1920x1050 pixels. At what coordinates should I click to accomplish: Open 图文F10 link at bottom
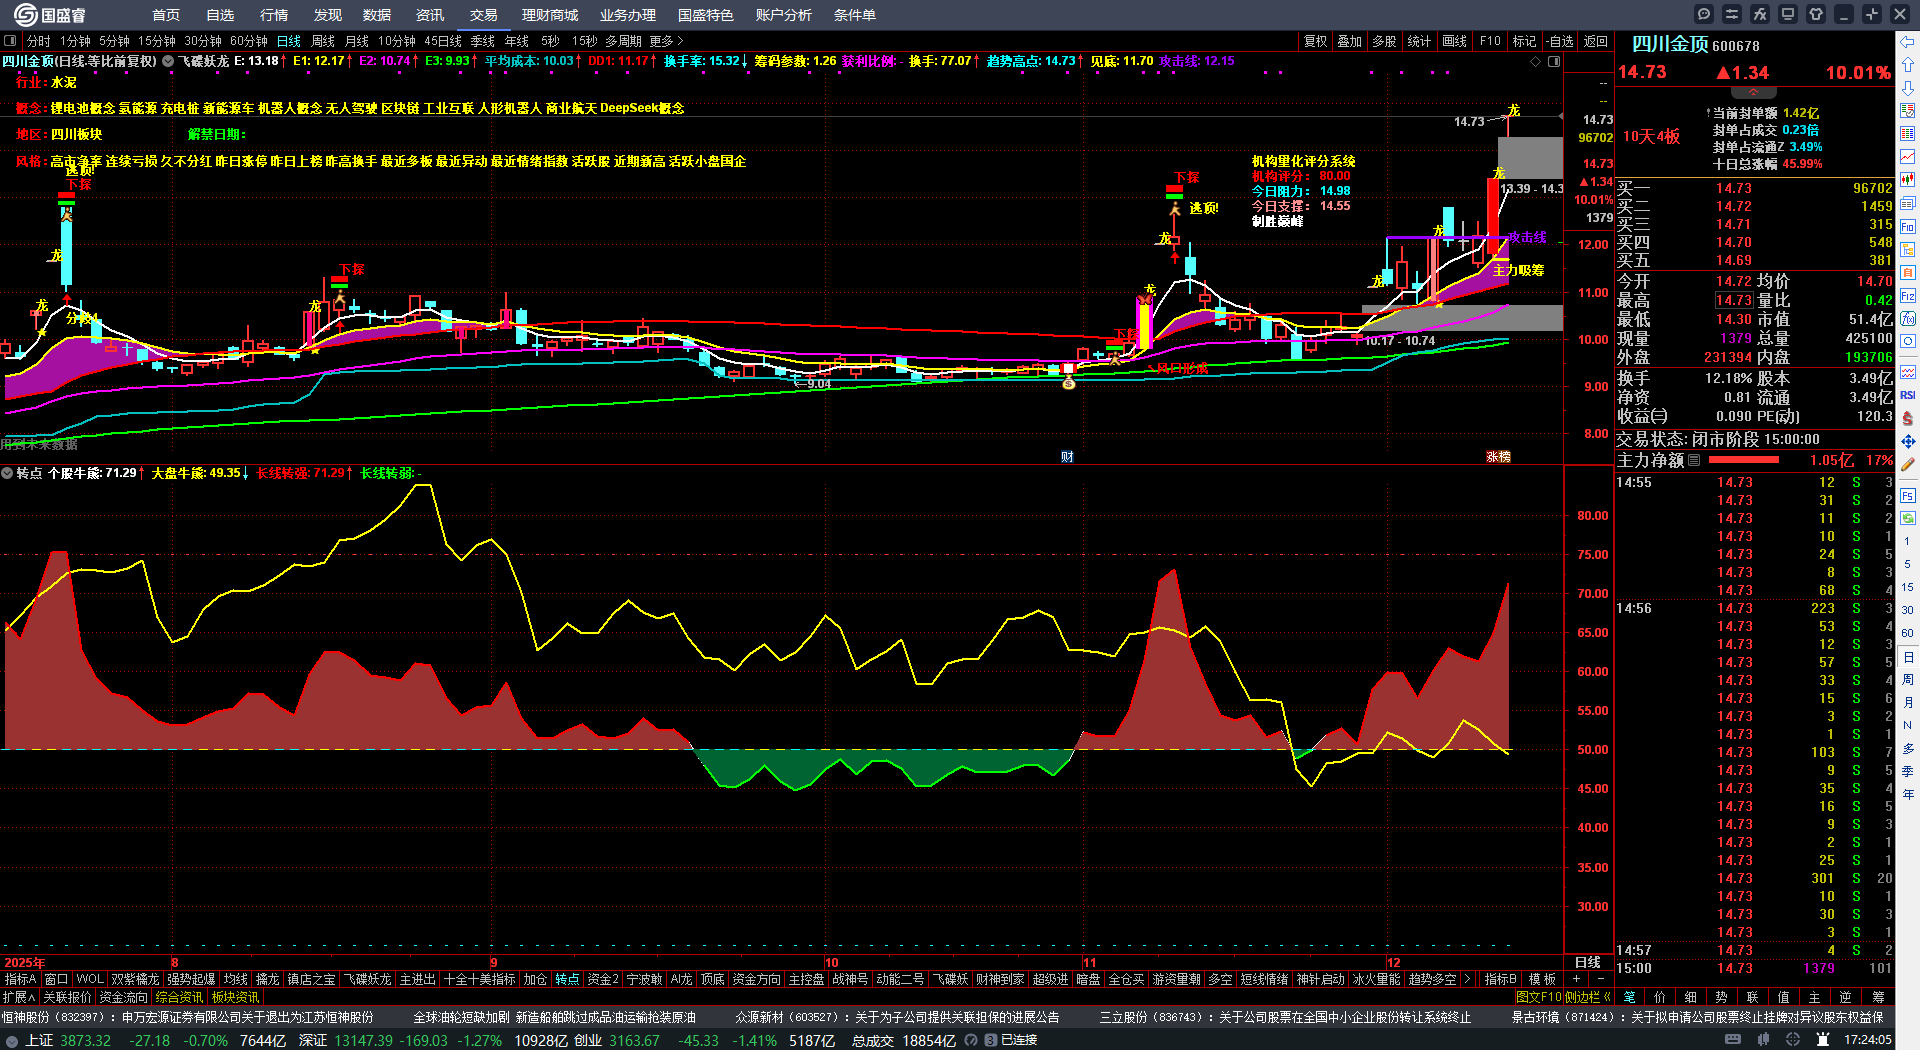[1538, 997]
